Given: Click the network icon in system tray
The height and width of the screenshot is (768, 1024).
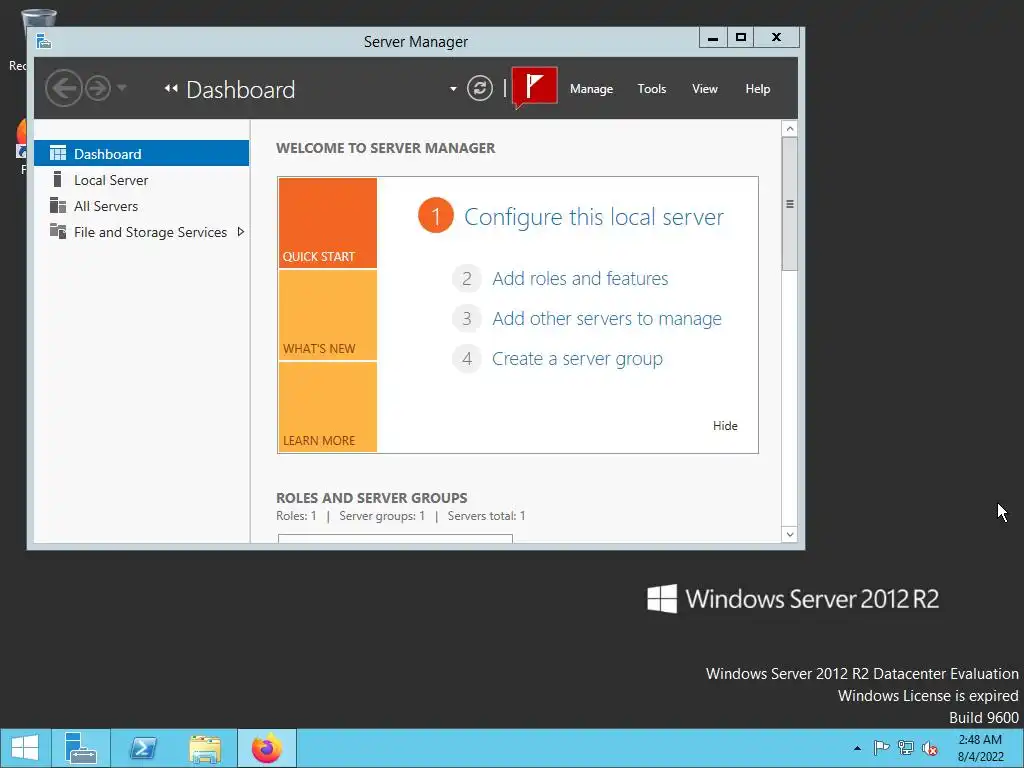Looking at the screenshot, I should coord(906,748).
